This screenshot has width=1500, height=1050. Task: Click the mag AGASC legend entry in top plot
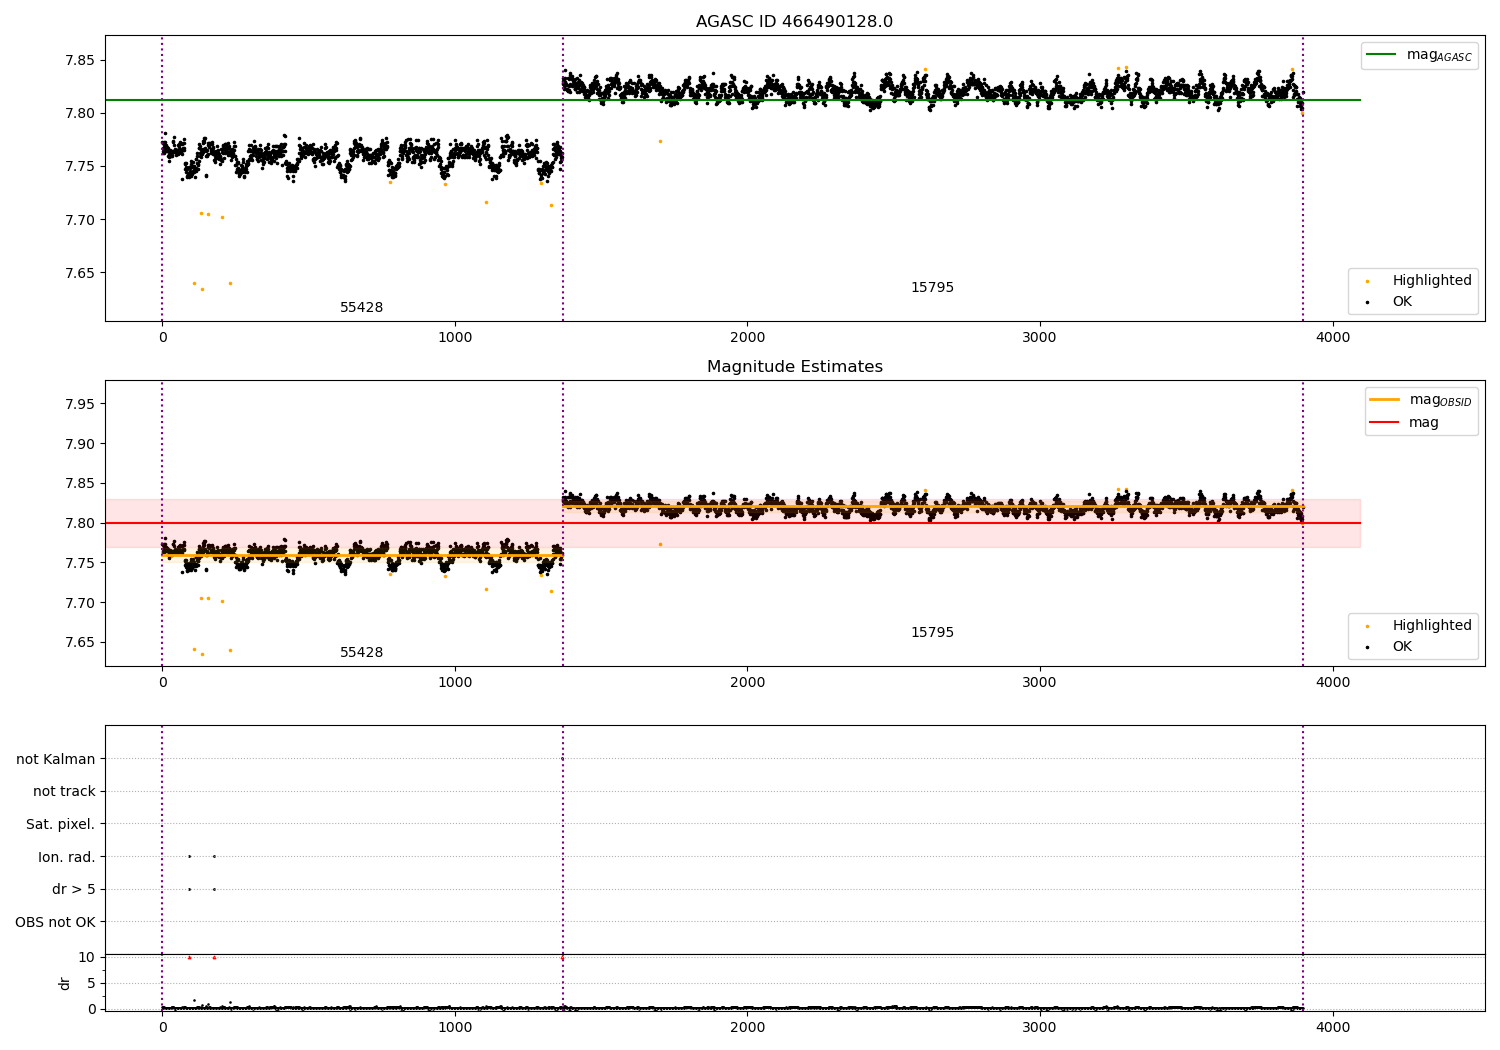(x=1420, y=55)
